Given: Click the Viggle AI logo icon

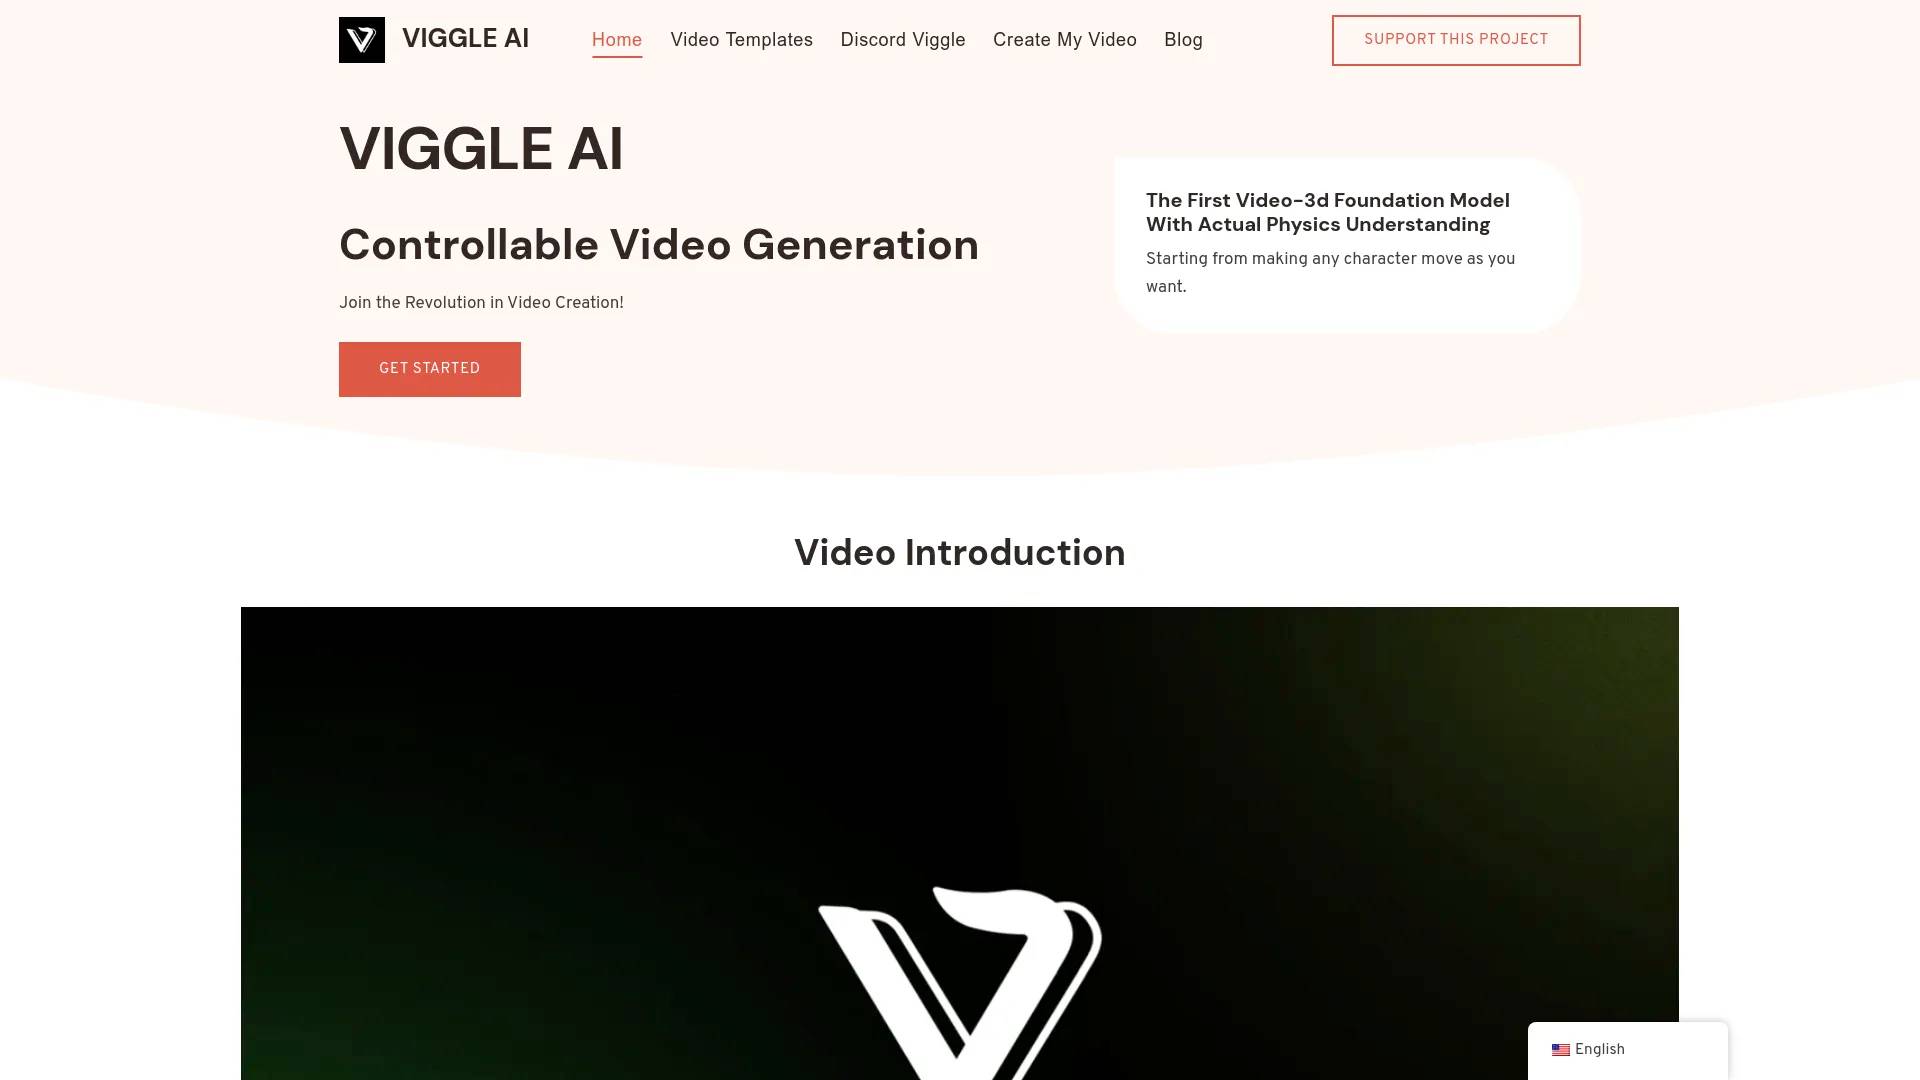Looking at the screenshot, I should 360,40.
